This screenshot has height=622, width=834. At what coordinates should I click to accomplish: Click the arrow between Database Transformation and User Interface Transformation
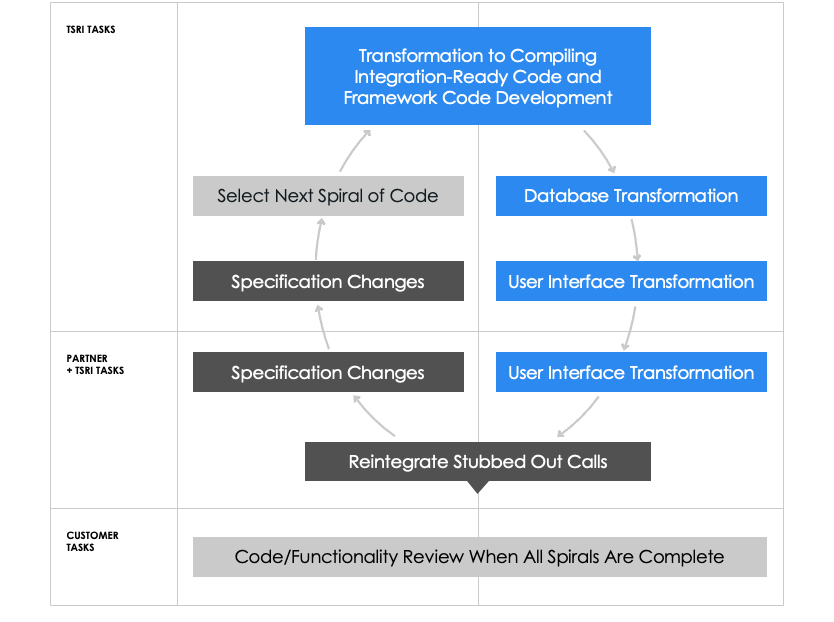point(635,238)
